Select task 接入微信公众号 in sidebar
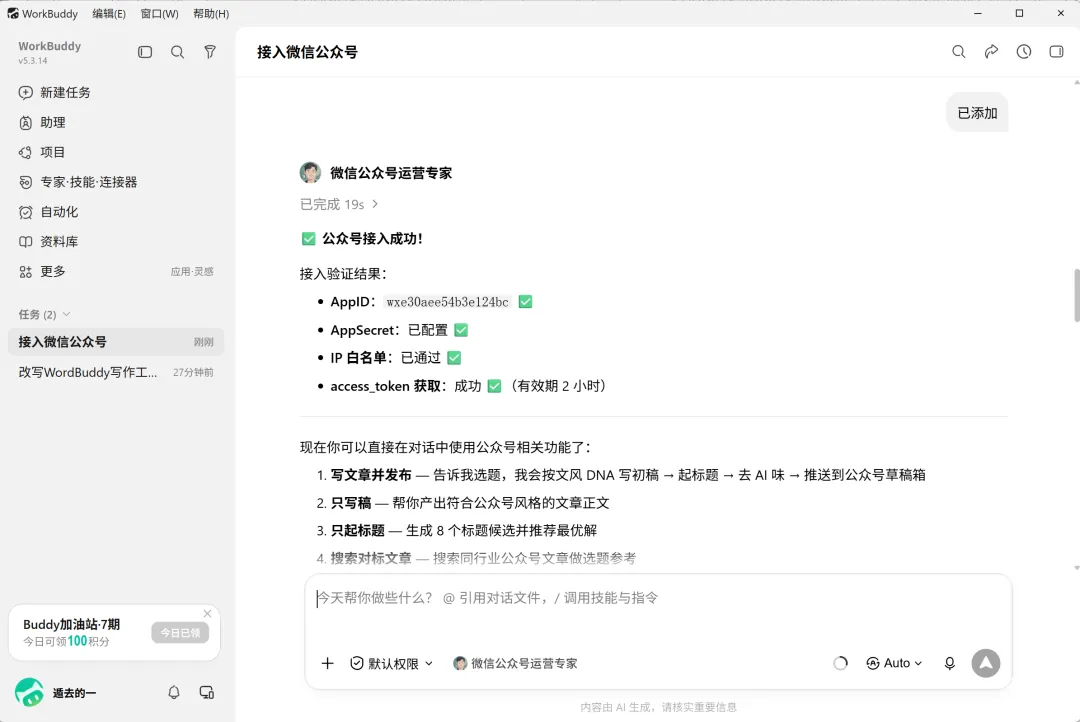Viewport: 1080px width, 722px height. pyautogui.click(x=116, y=342)
